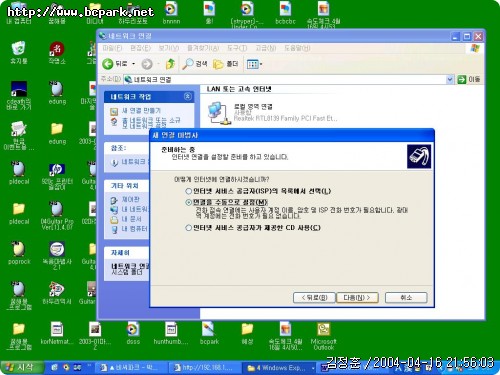This screenshot has width=500, height=375.
Task: Open the 고급(N) menu
Action: (x=266, y=48)
